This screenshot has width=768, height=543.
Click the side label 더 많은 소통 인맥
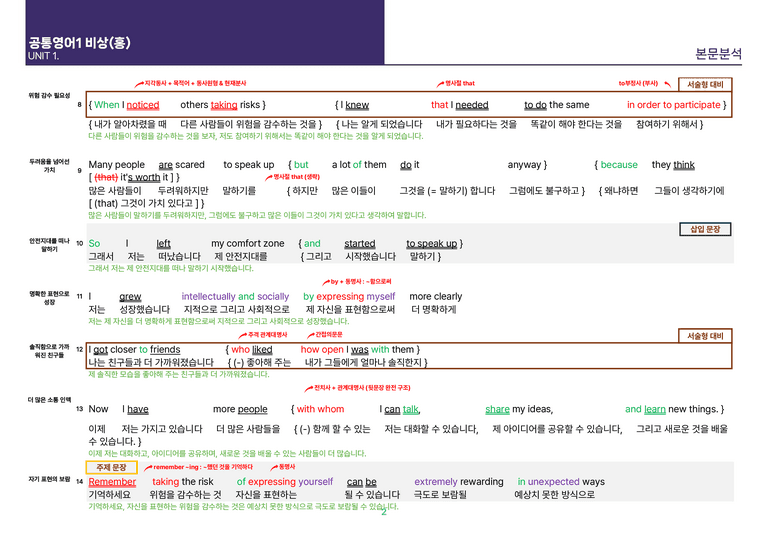[x=49, y=400]
